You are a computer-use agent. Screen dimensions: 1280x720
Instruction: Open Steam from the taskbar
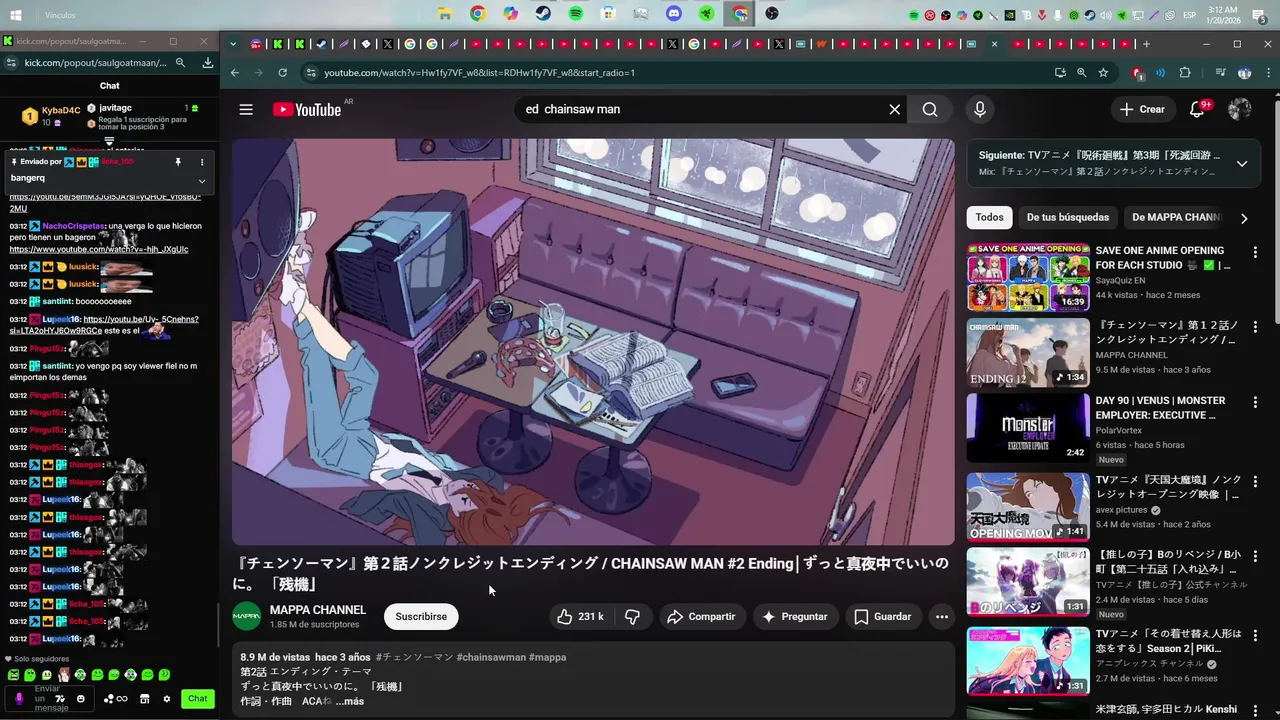coord(543,14)
